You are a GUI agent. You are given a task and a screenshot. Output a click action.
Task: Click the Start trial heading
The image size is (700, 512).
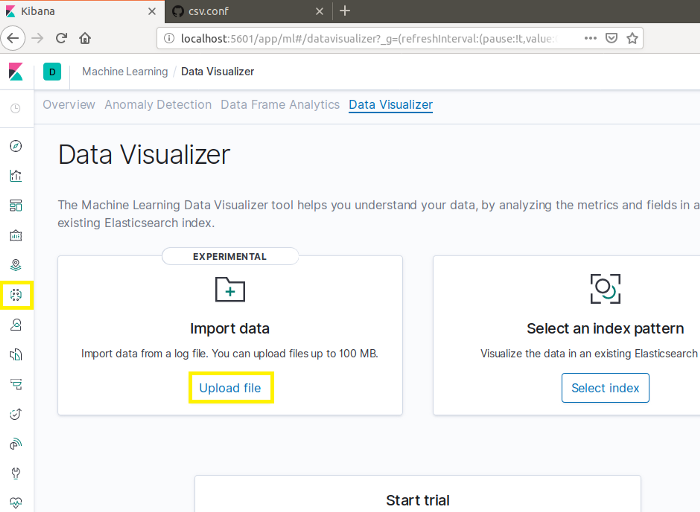(x=417, y=500)
